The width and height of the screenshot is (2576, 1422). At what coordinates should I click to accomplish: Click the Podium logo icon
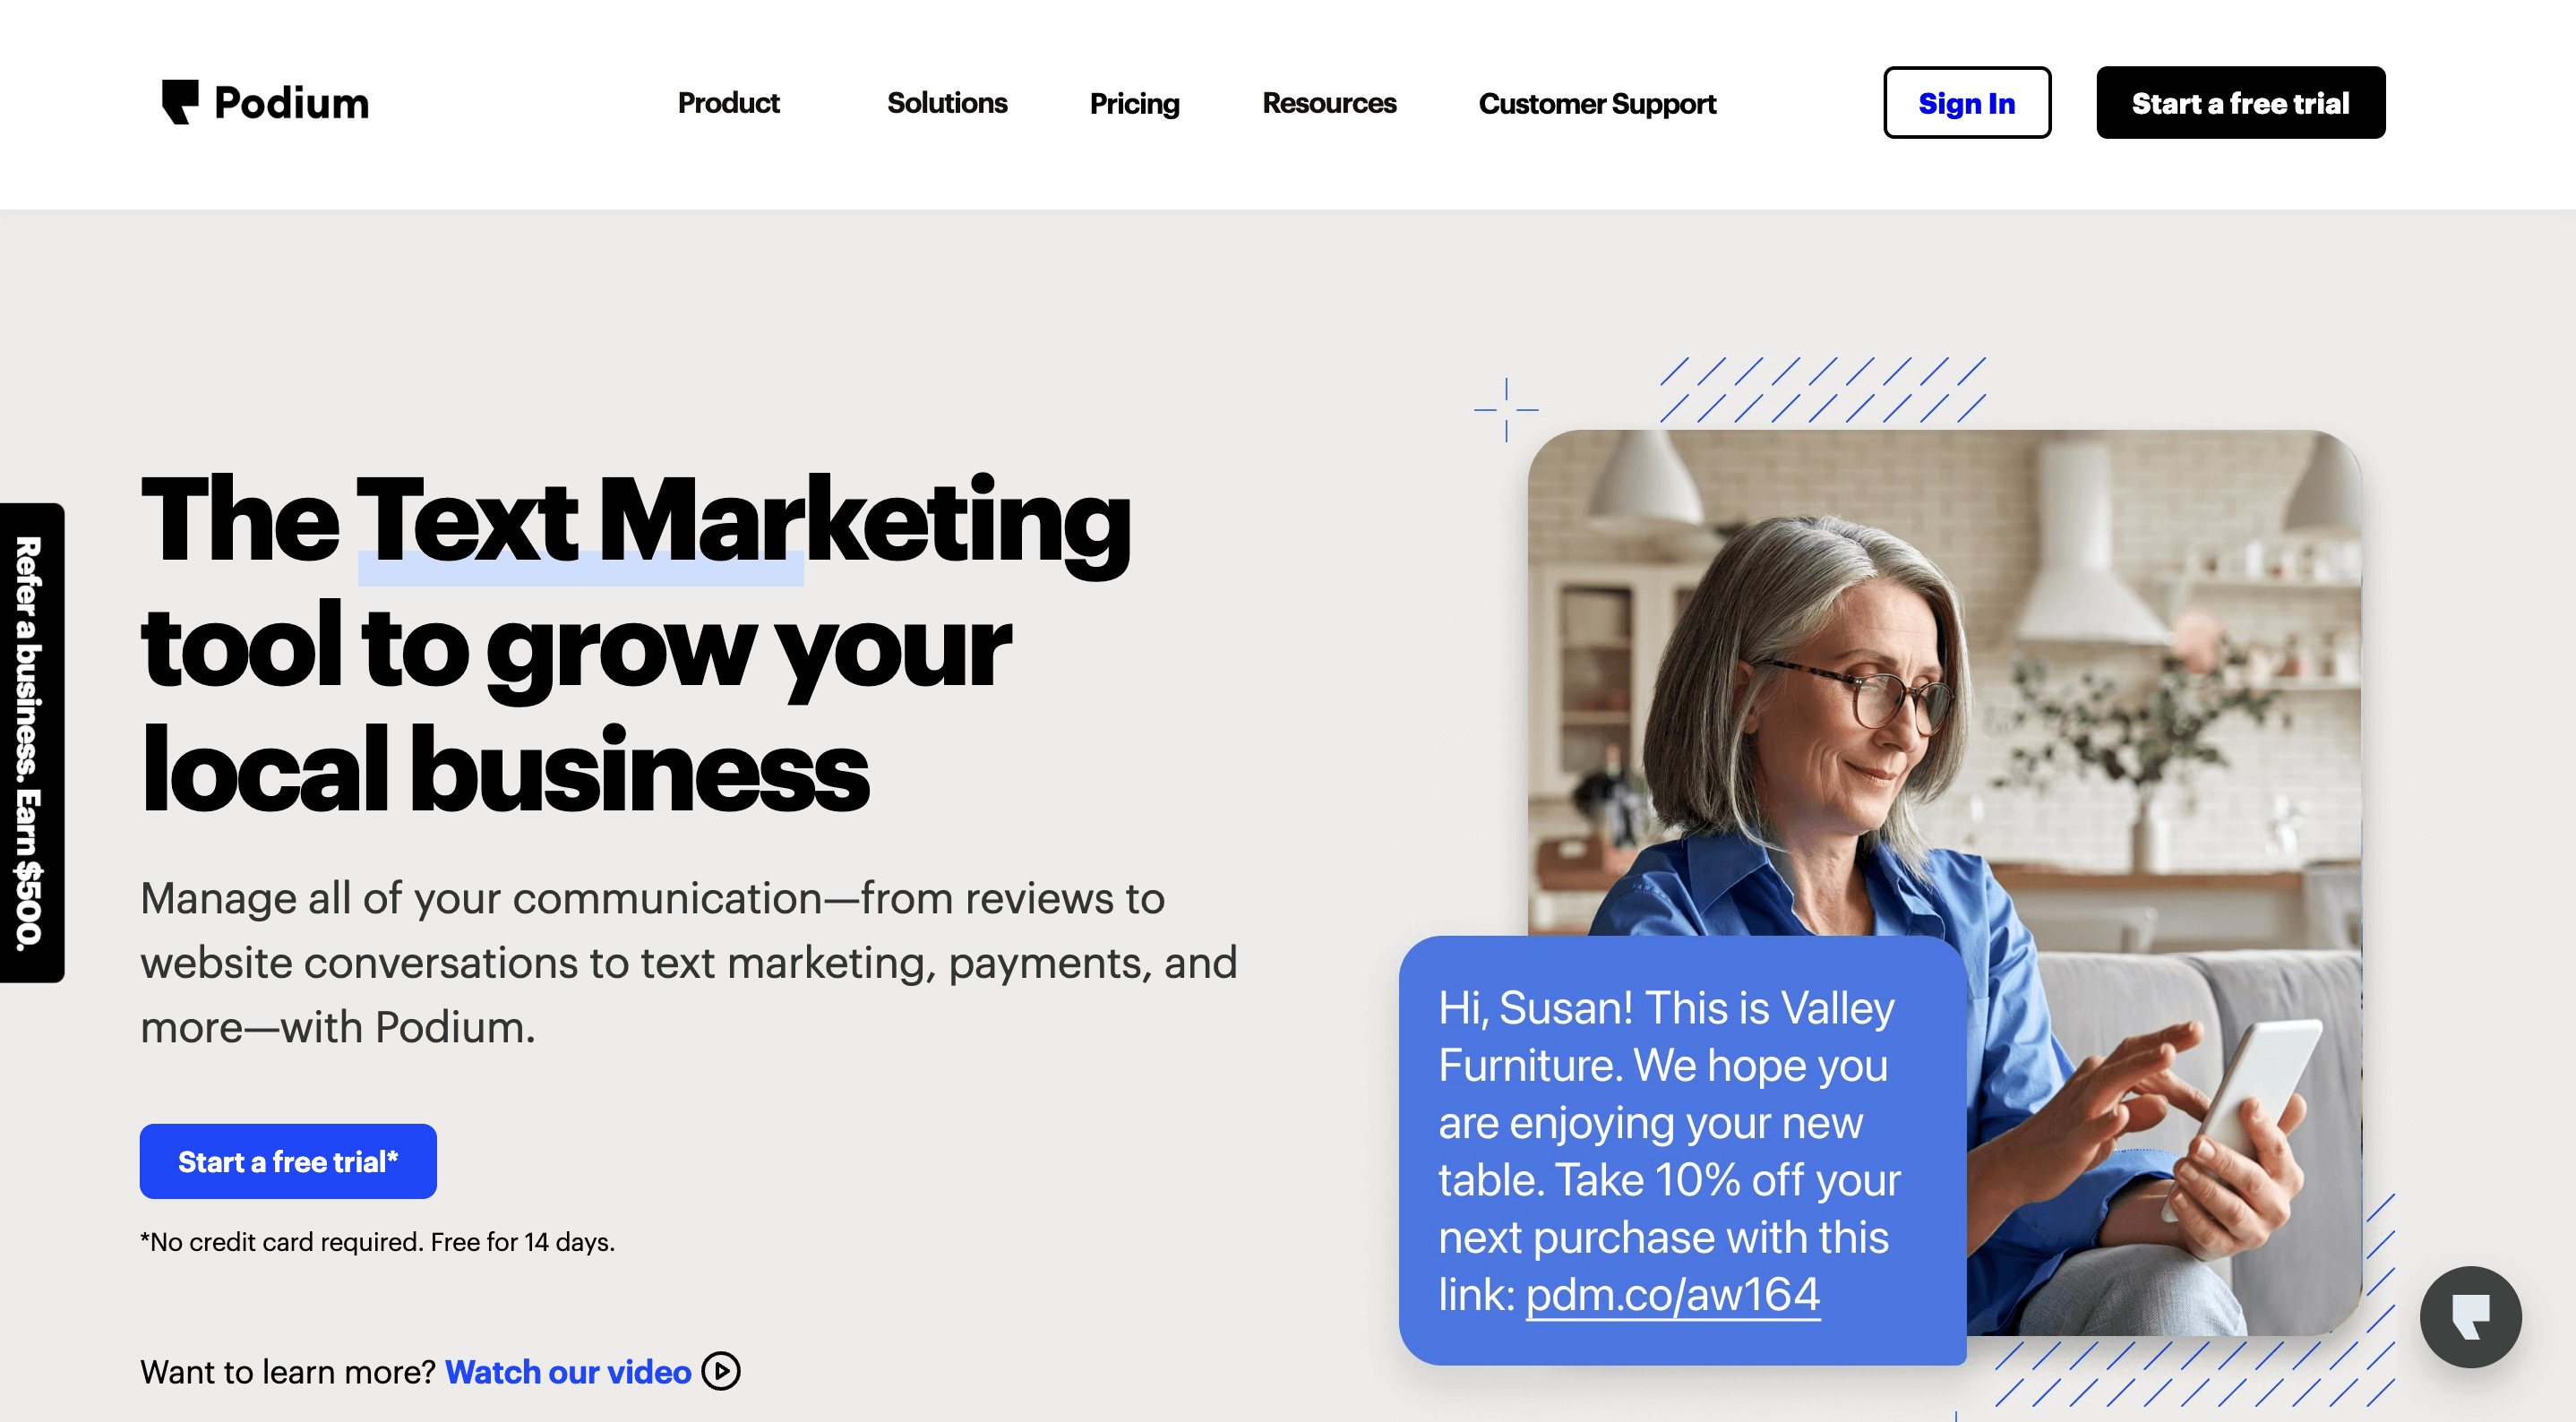pos(180,102)
